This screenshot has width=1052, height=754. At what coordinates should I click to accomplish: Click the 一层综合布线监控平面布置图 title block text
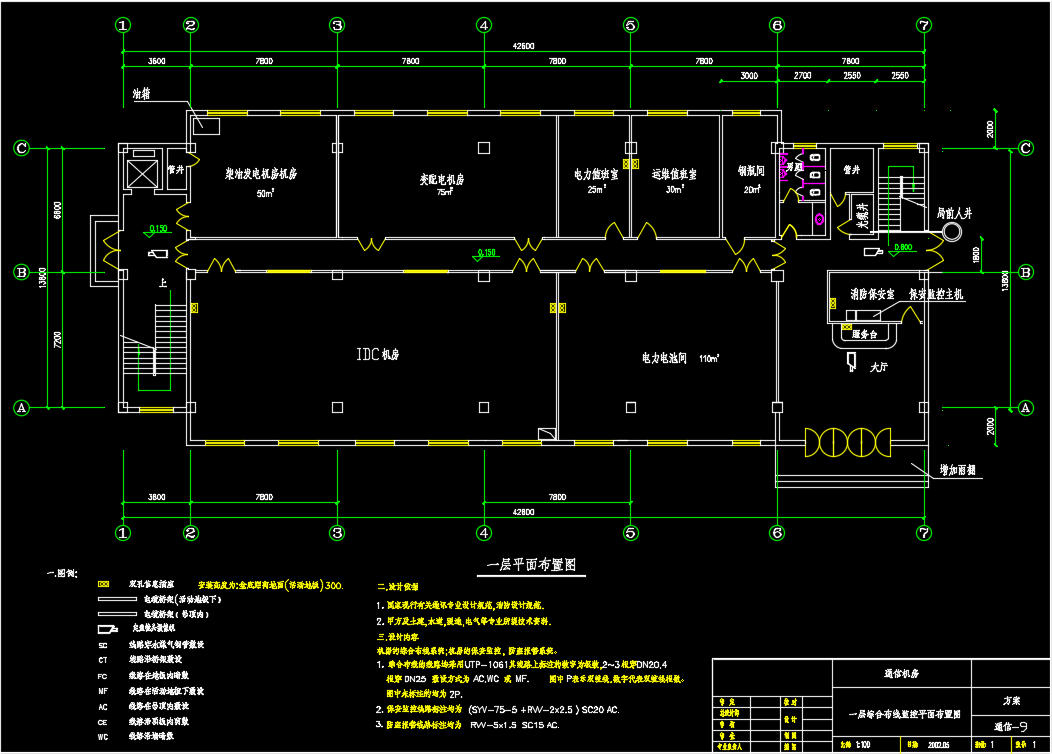click(903, 714)
